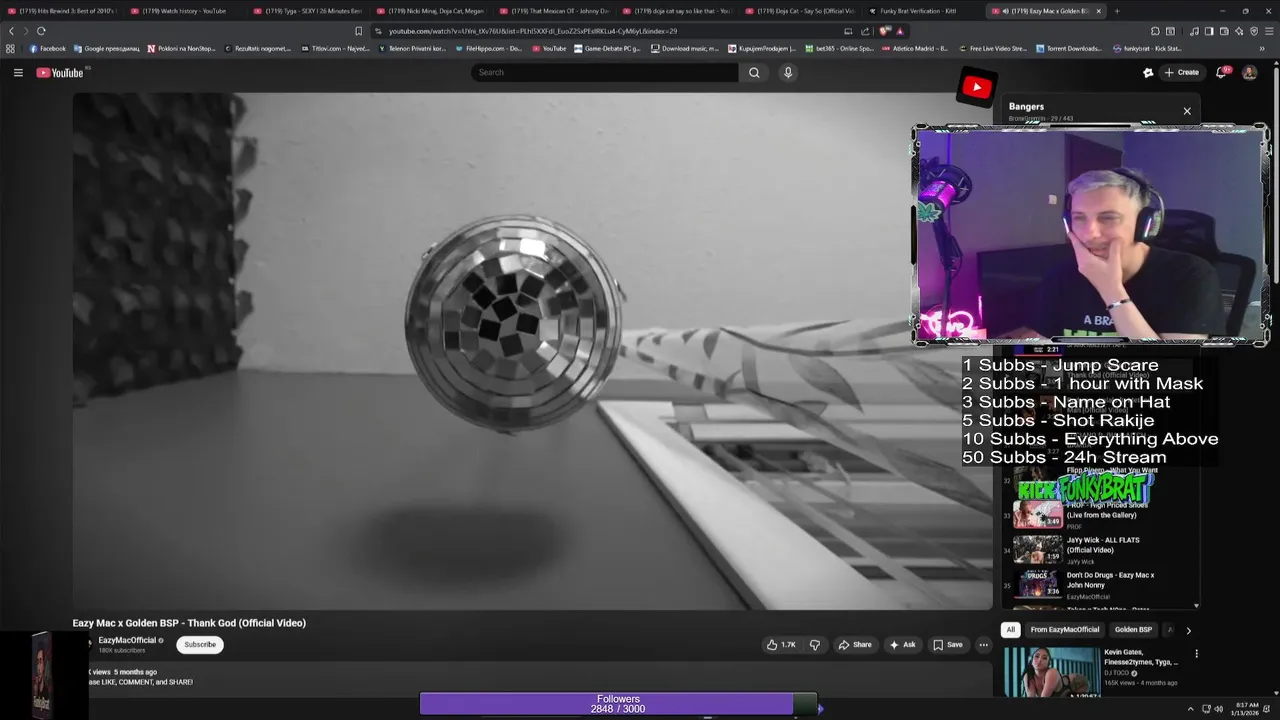Select the Golden BSP filter chip

tap(1133, 630)
